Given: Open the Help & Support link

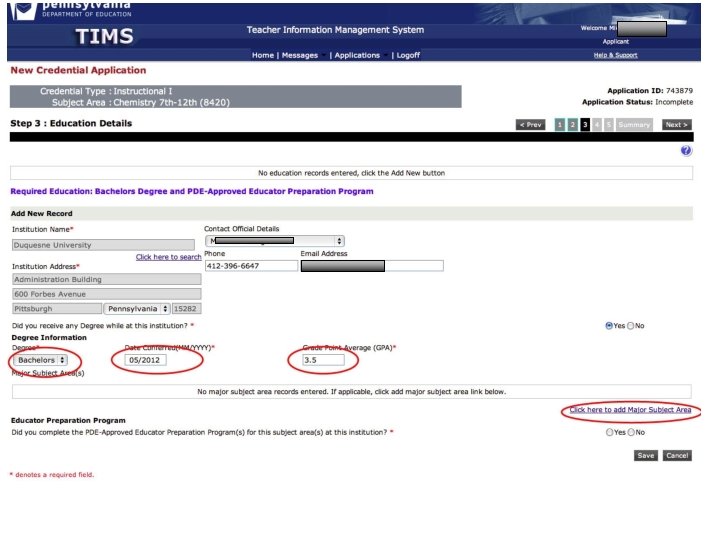Looking at the screenshot, I should click(x=615, y=55).
